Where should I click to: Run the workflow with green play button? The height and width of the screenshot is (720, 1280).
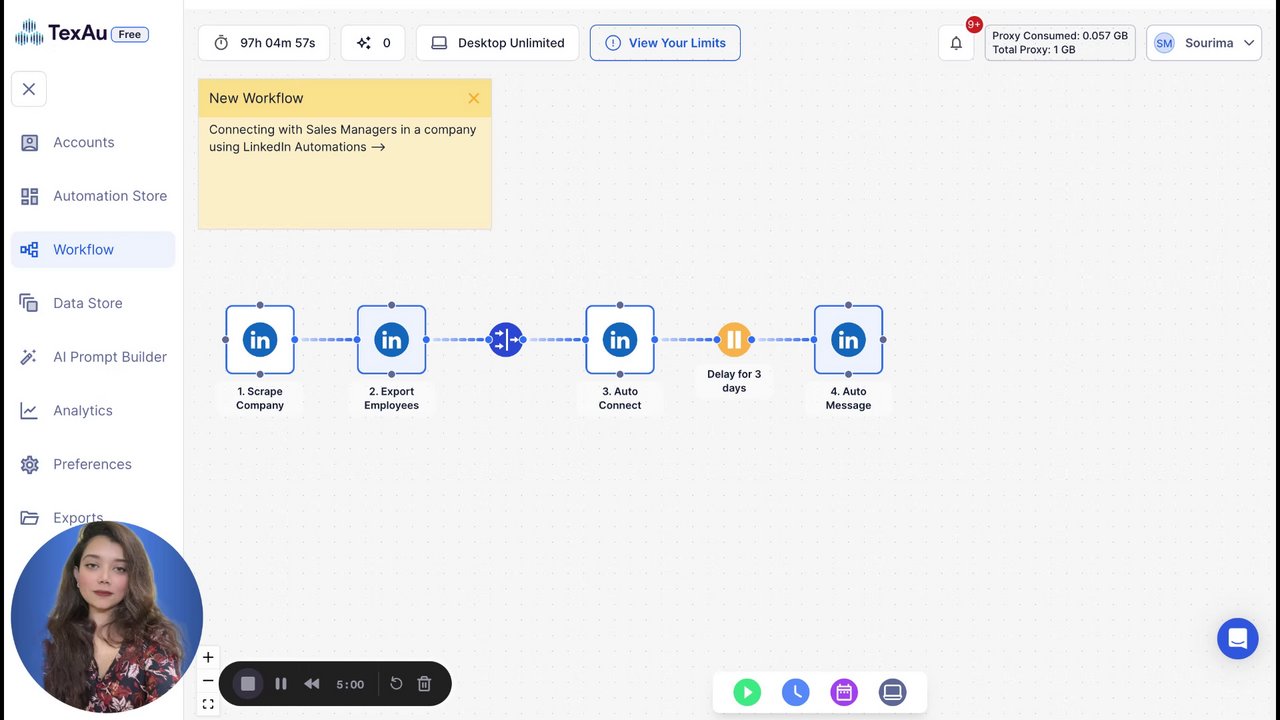coord(747,692)
